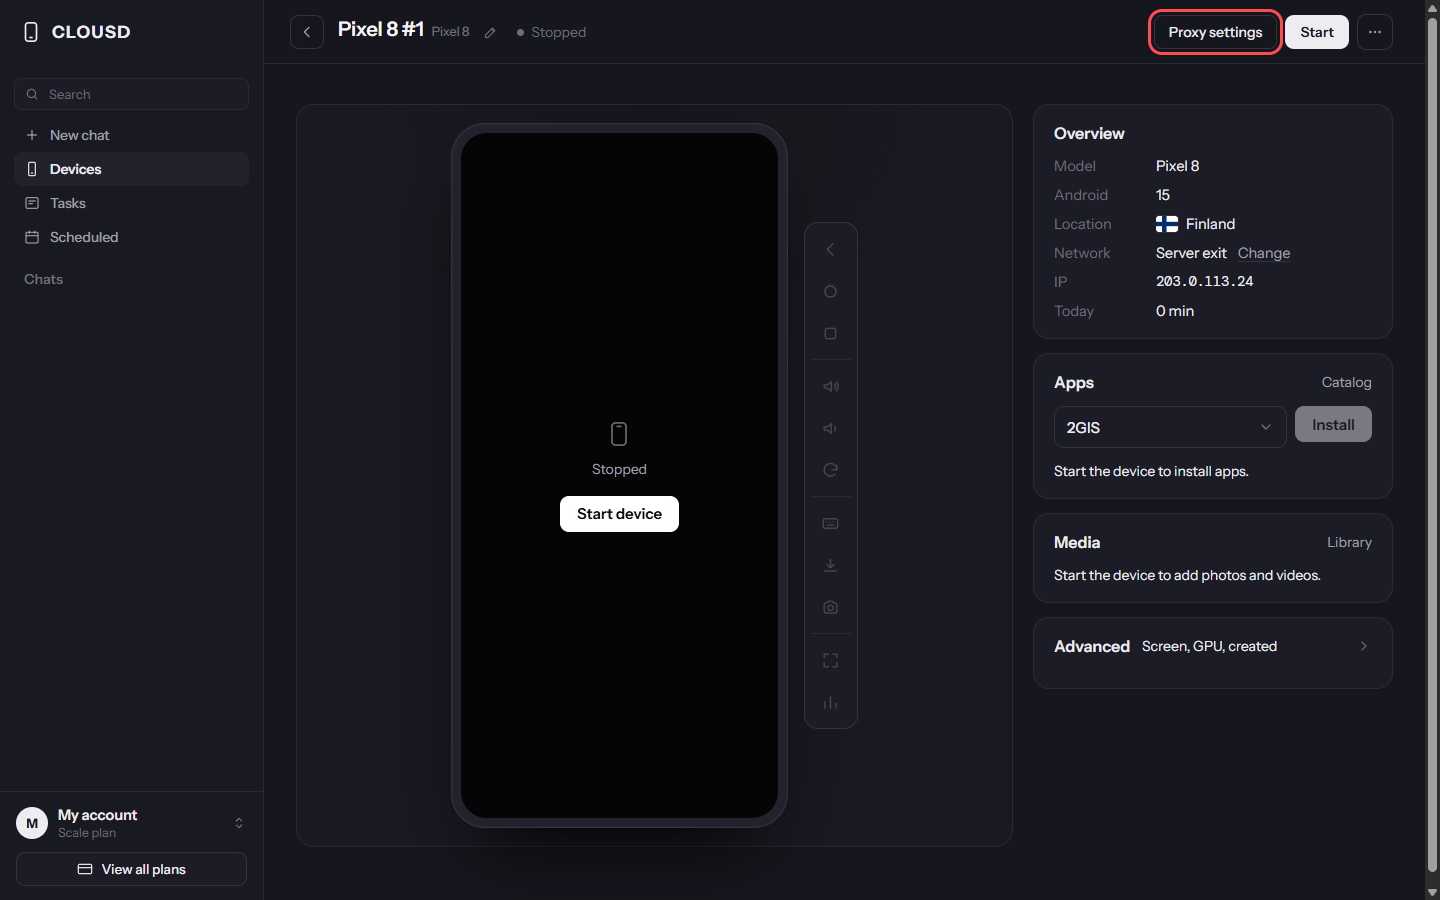Image resolution: width=1440 pixels, height=900 pixels.
Task: Open Scheduled in sidebar
Action: (x=131, y=237)
